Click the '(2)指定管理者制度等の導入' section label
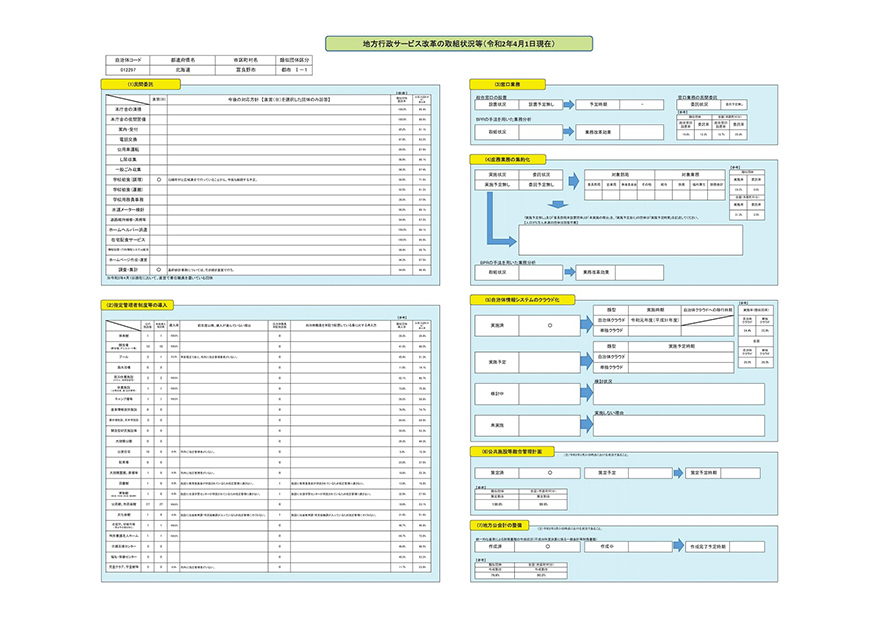Screen dimensions: 880x622 tap(138, 305)
